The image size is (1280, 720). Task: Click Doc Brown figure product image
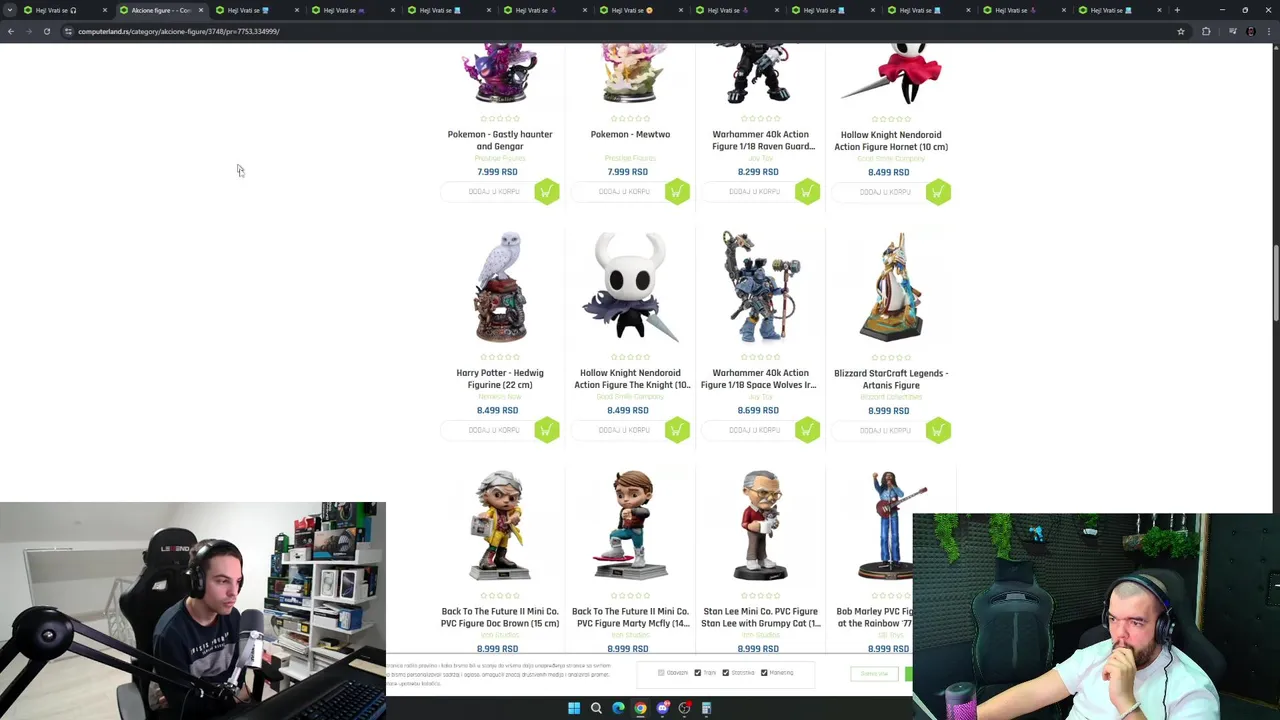coord(500,525)
